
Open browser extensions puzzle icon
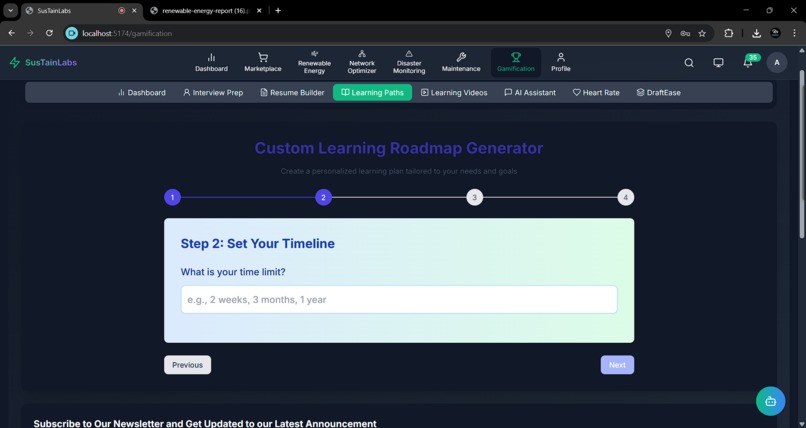tap(728, 33)
